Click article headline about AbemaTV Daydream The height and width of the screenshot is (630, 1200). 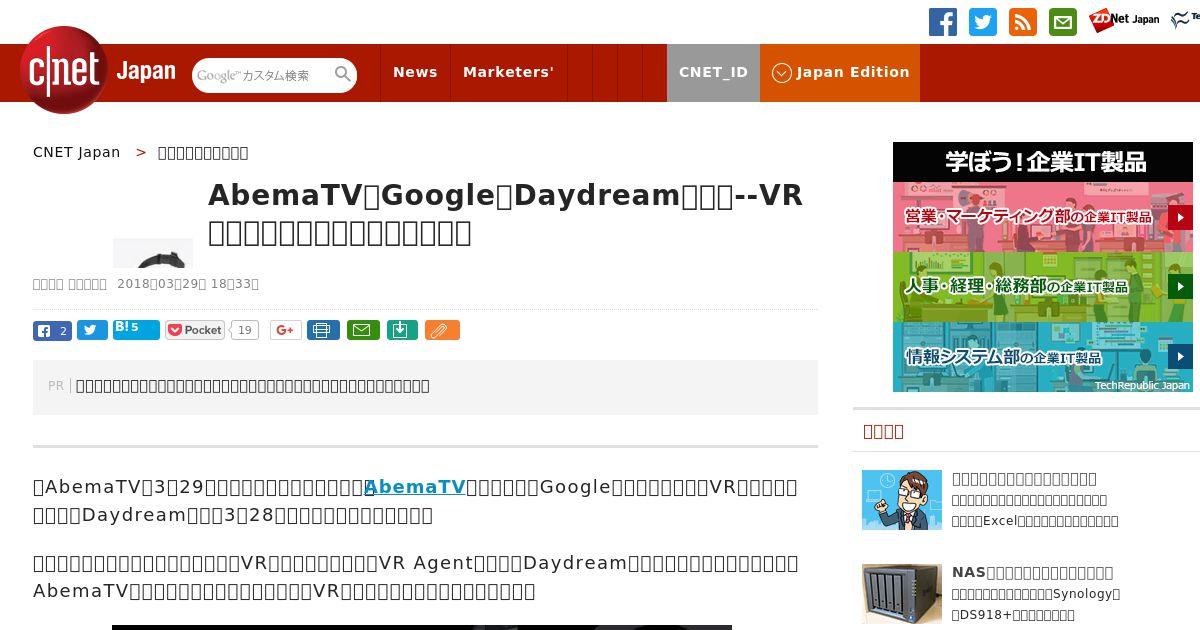tap(505, 213)
